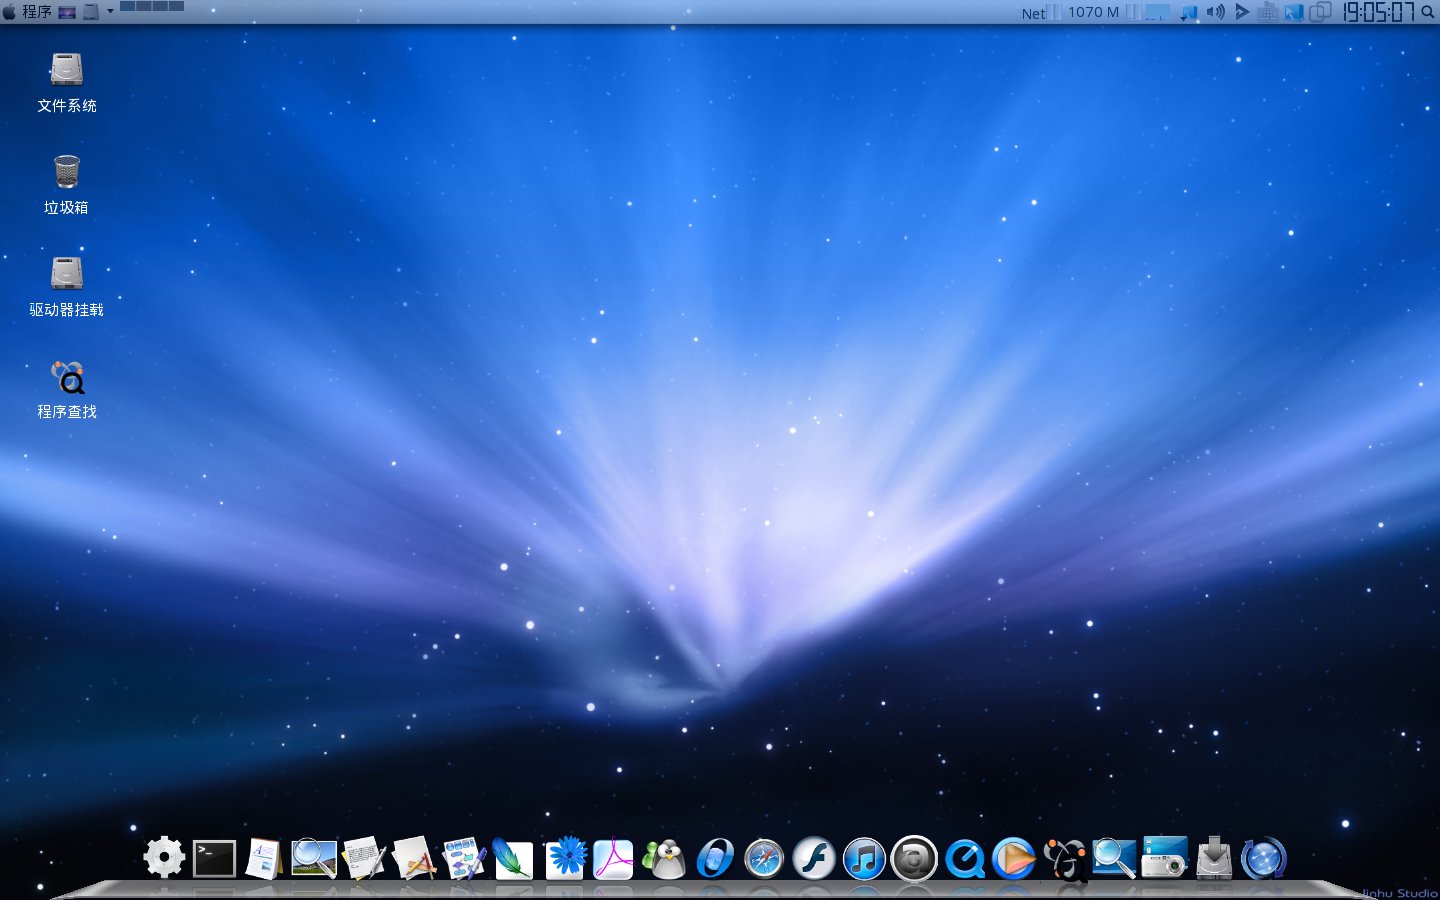The width and height of the screenshot is (1440, 900).
Task: Switch to the first workspace in the pager
Action: pyautogui.click(x=128, y=5)
